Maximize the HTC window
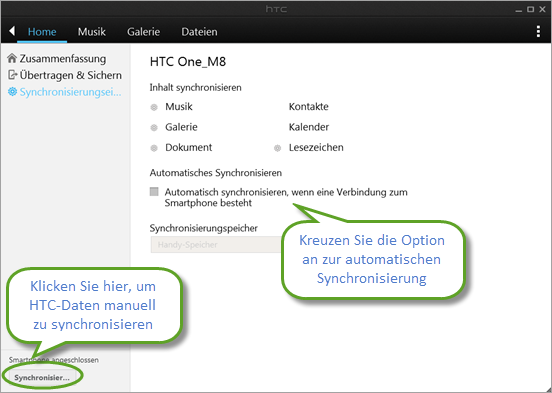 point(530,10)
